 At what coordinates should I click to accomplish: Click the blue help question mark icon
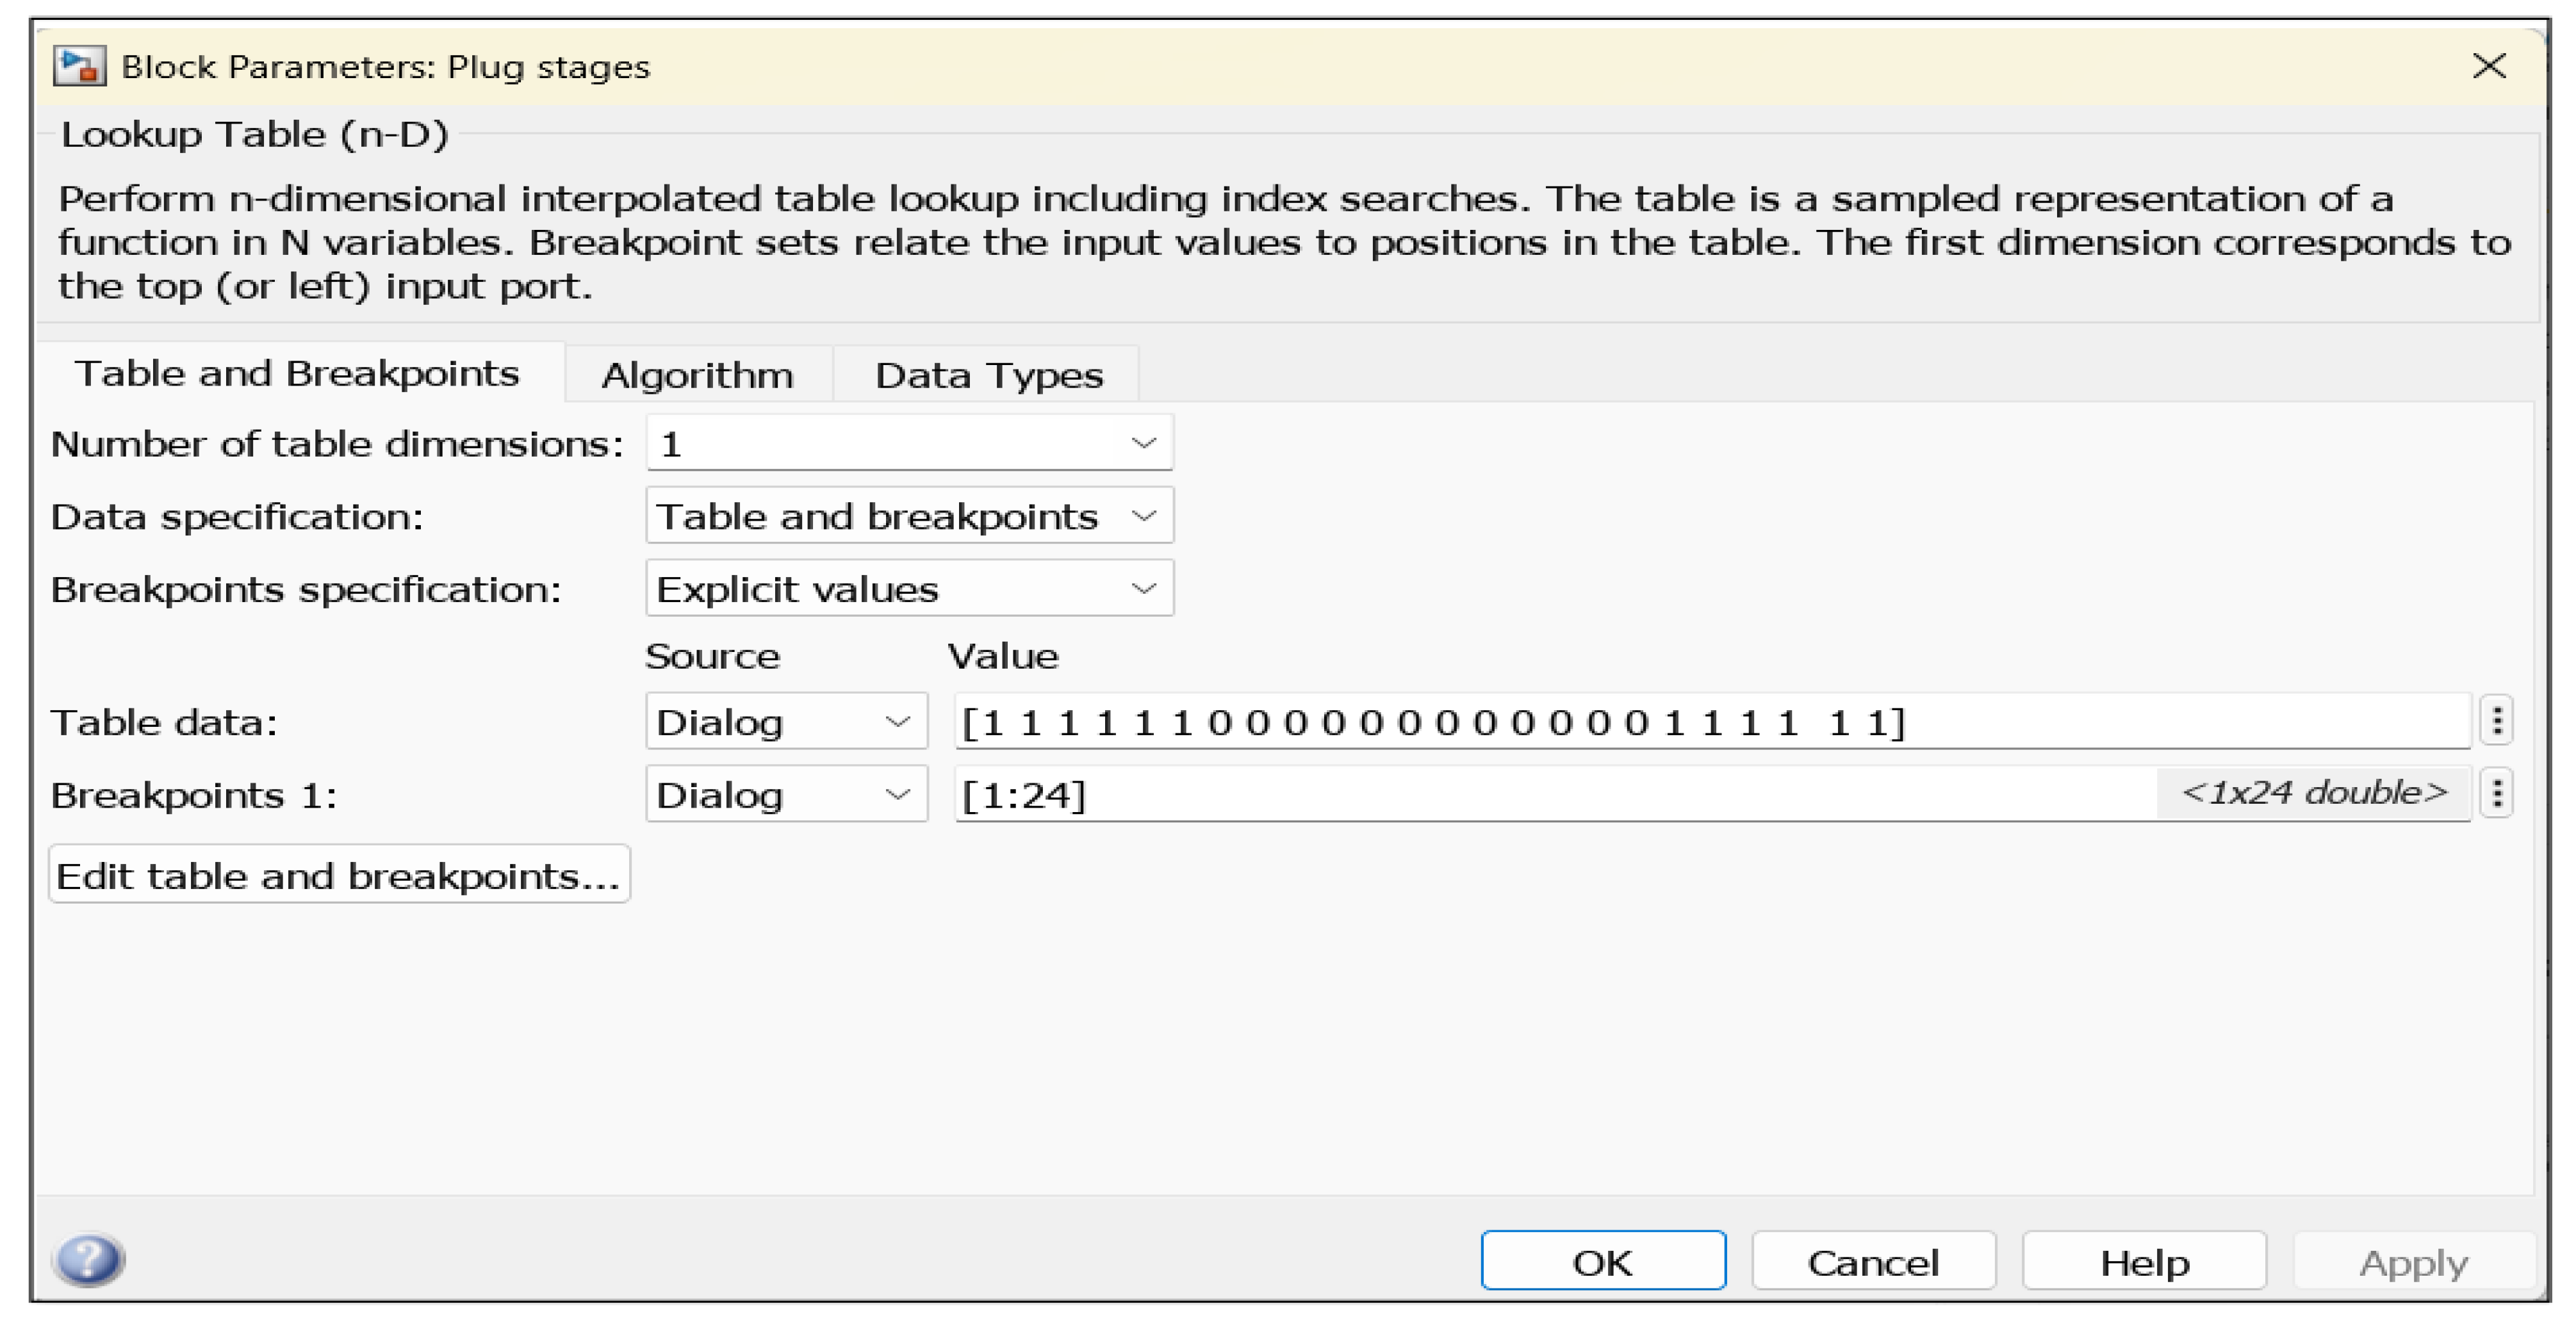click(x=89, y=1259)
